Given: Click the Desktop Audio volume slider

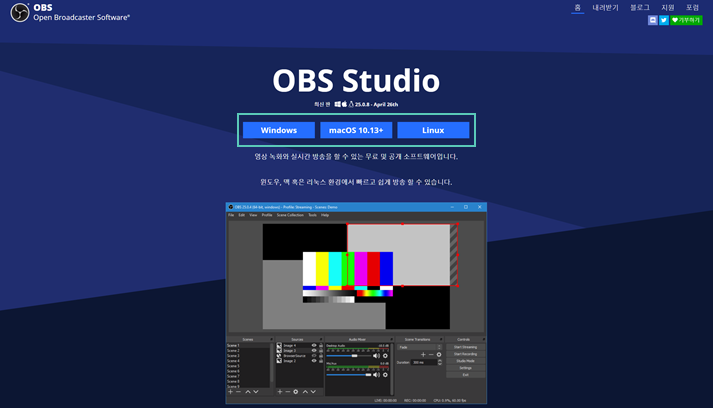Looking at the screenshot, I should pyautogui.click(x=349, y=356).
